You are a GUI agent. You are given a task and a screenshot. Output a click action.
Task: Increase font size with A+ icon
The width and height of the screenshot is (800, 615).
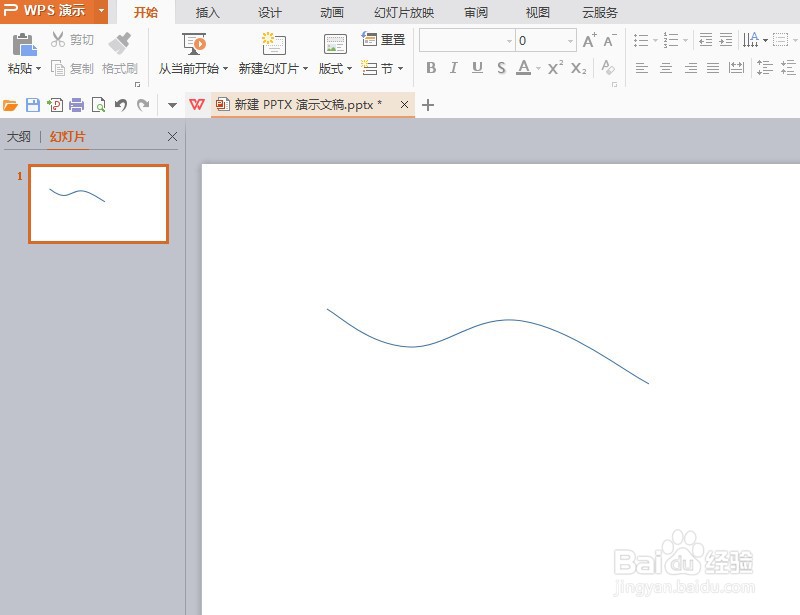pyautogui.click(x=589, y=40)
